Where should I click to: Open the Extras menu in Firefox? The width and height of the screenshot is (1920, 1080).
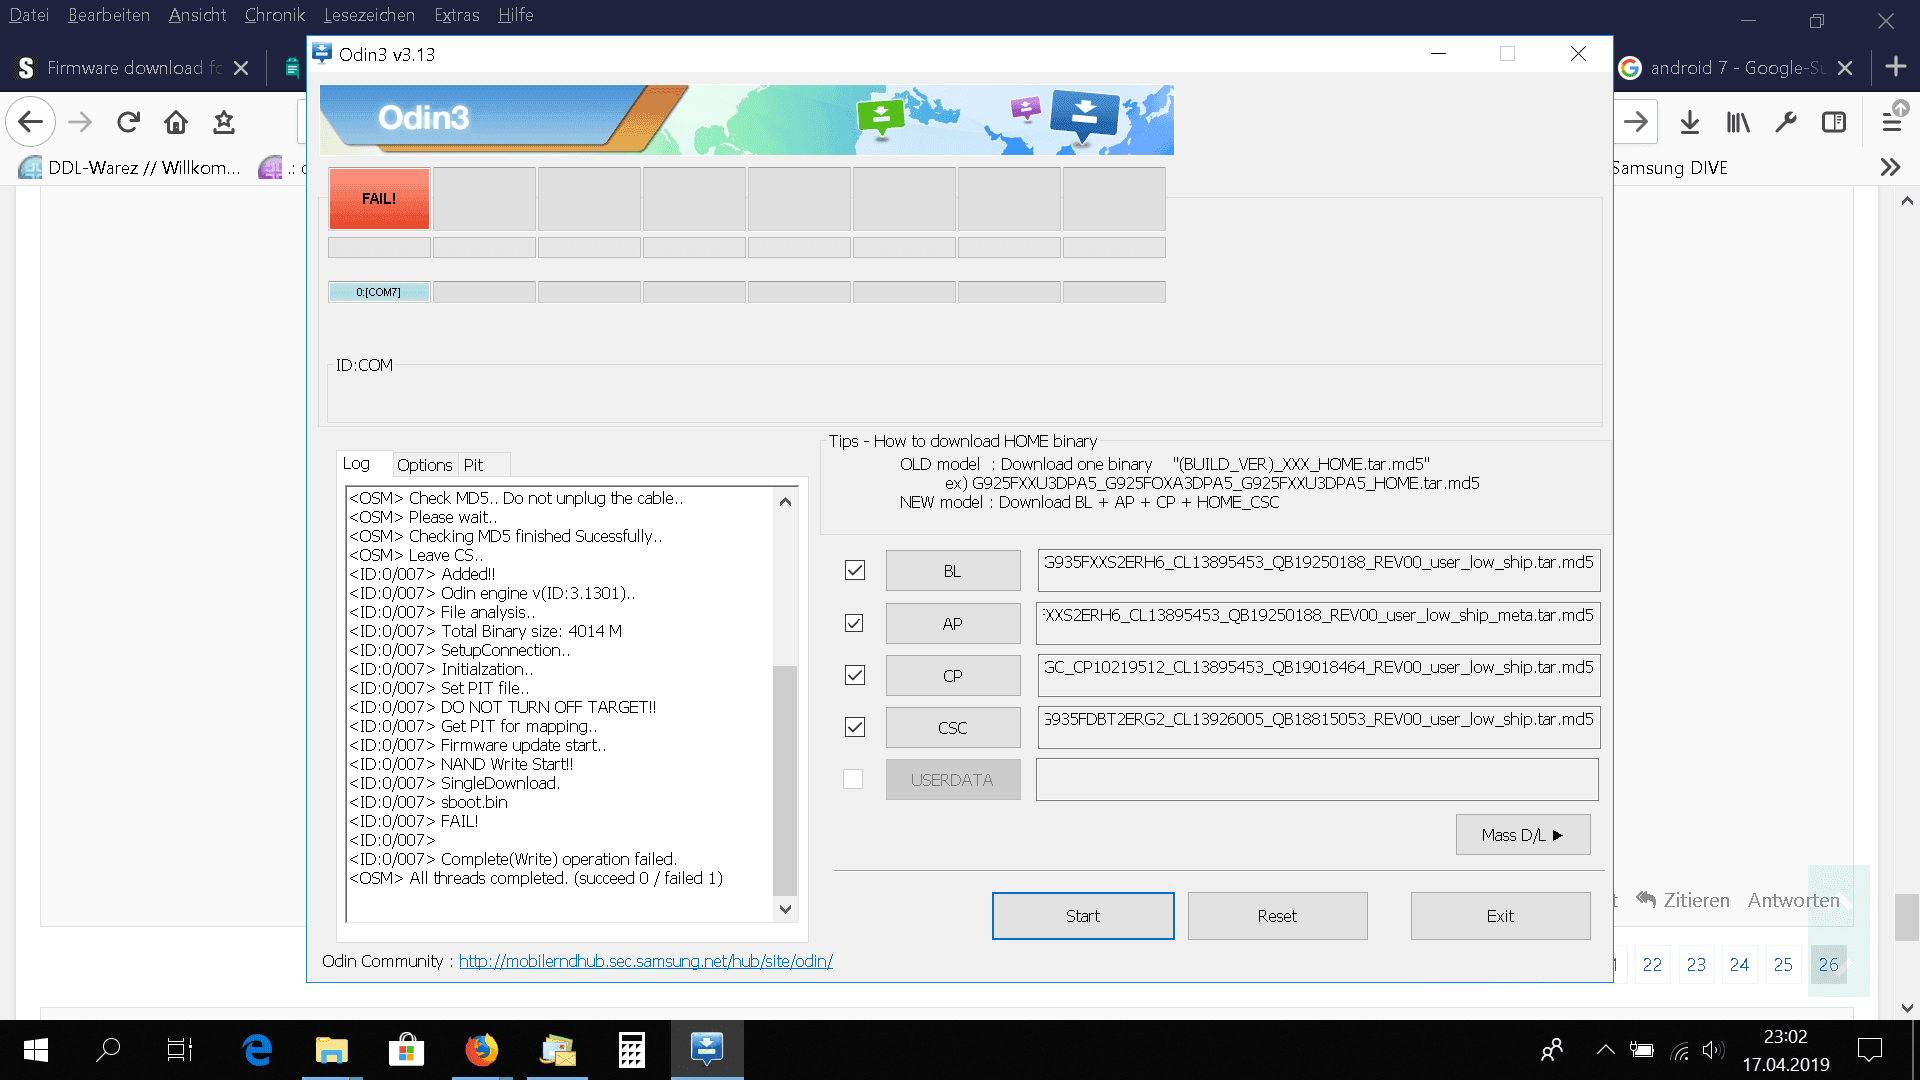click(x=457, y=15)
